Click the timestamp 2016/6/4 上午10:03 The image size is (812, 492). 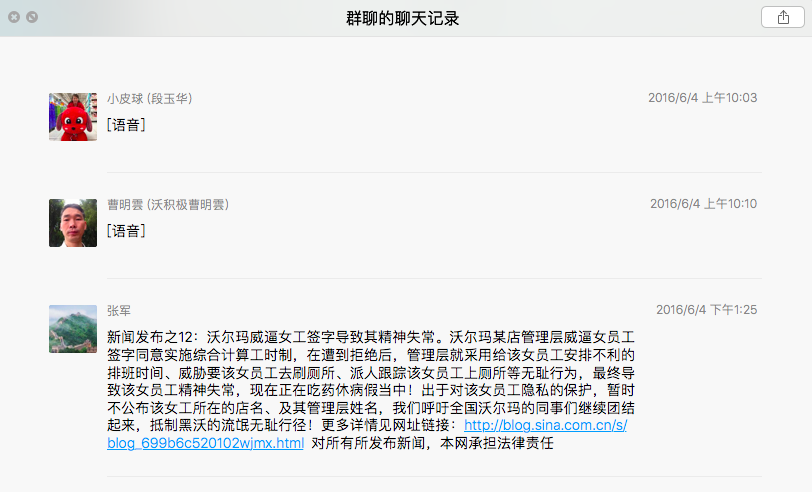(702, 98)
